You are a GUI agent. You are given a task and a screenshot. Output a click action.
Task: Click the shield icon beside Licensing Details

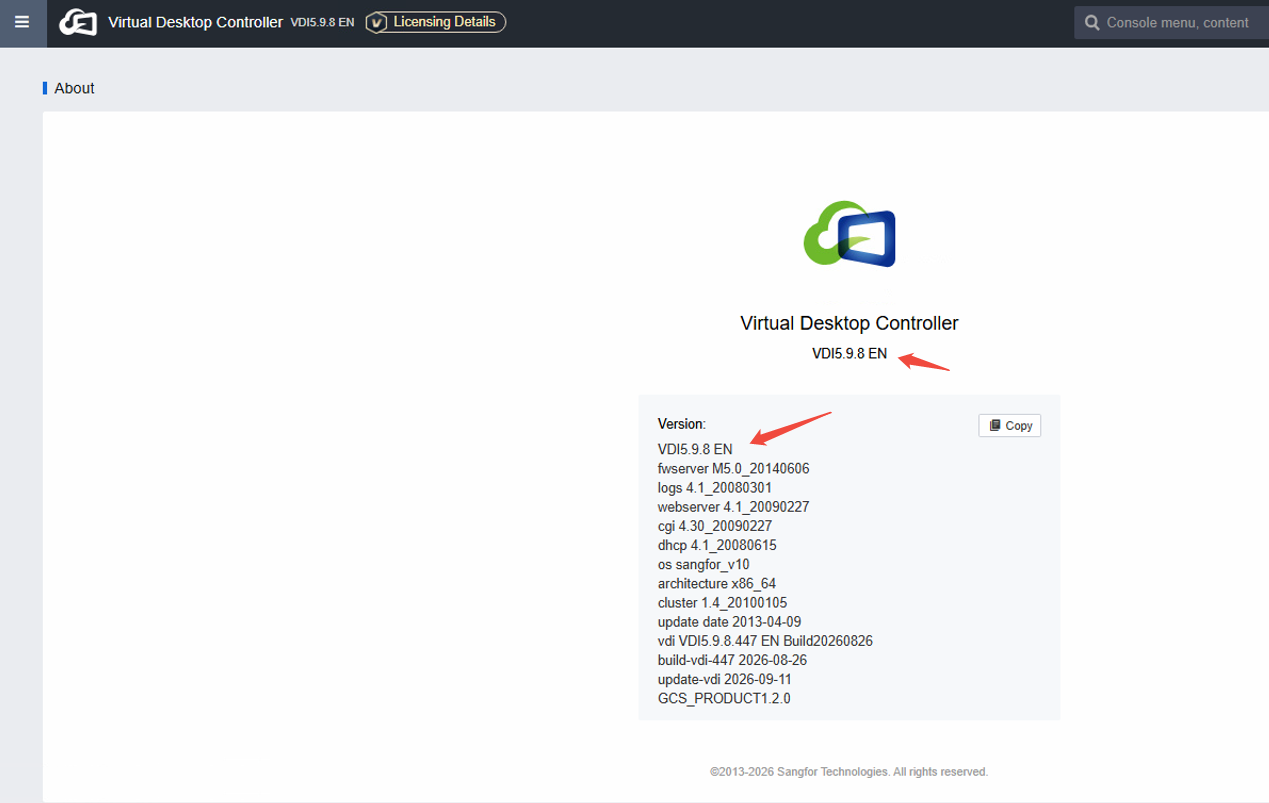click(x=377, y=22)
